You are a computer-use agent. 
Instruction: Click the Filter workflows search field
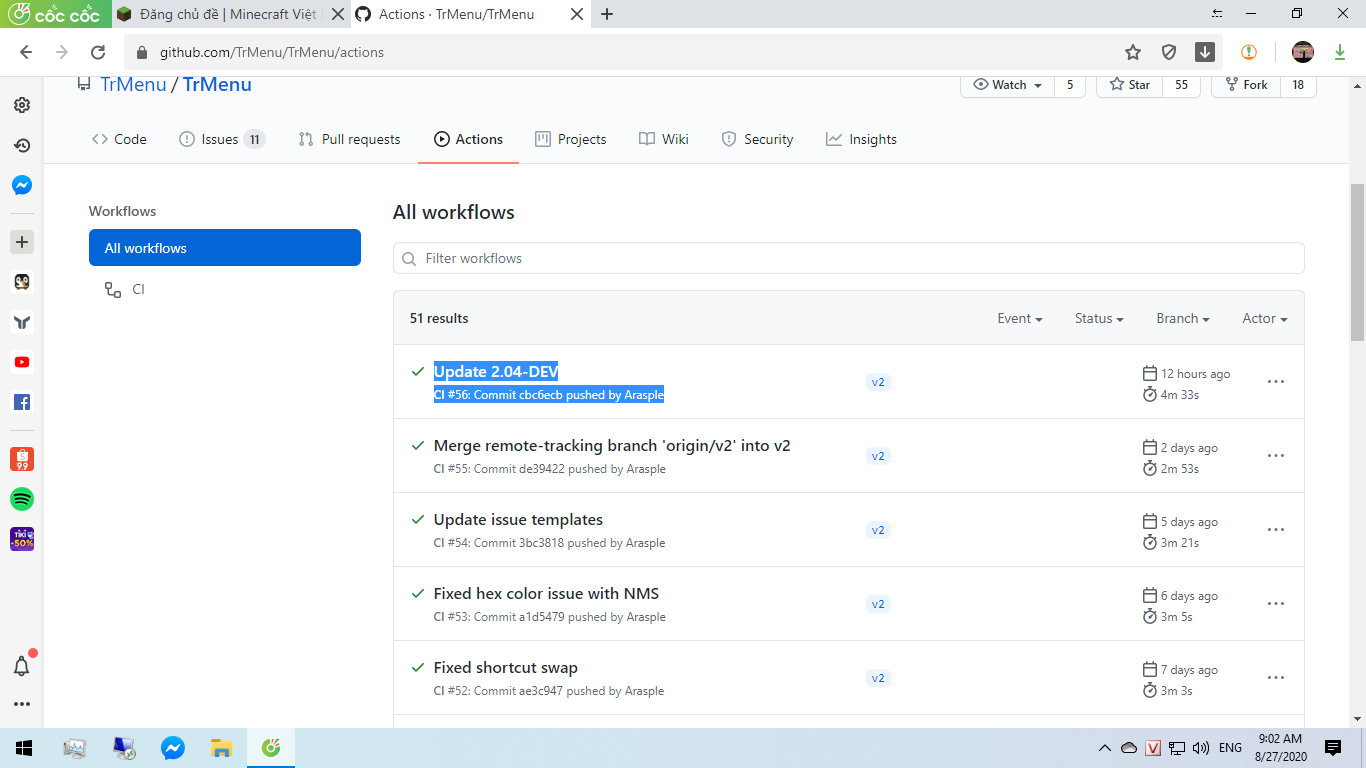pos(848,258)
